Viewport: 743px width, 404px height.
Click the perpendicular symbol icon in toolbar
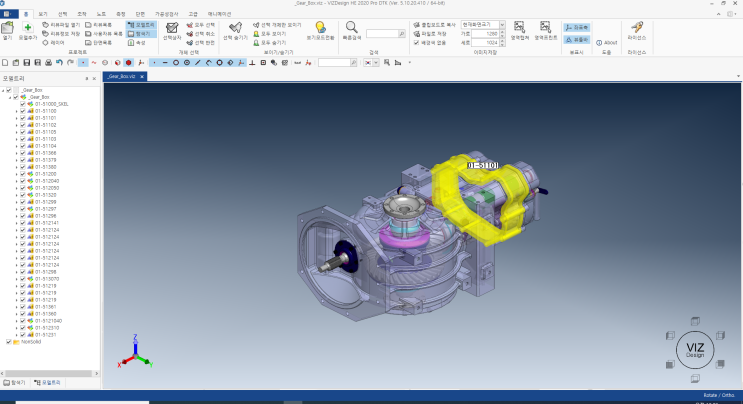252,63
